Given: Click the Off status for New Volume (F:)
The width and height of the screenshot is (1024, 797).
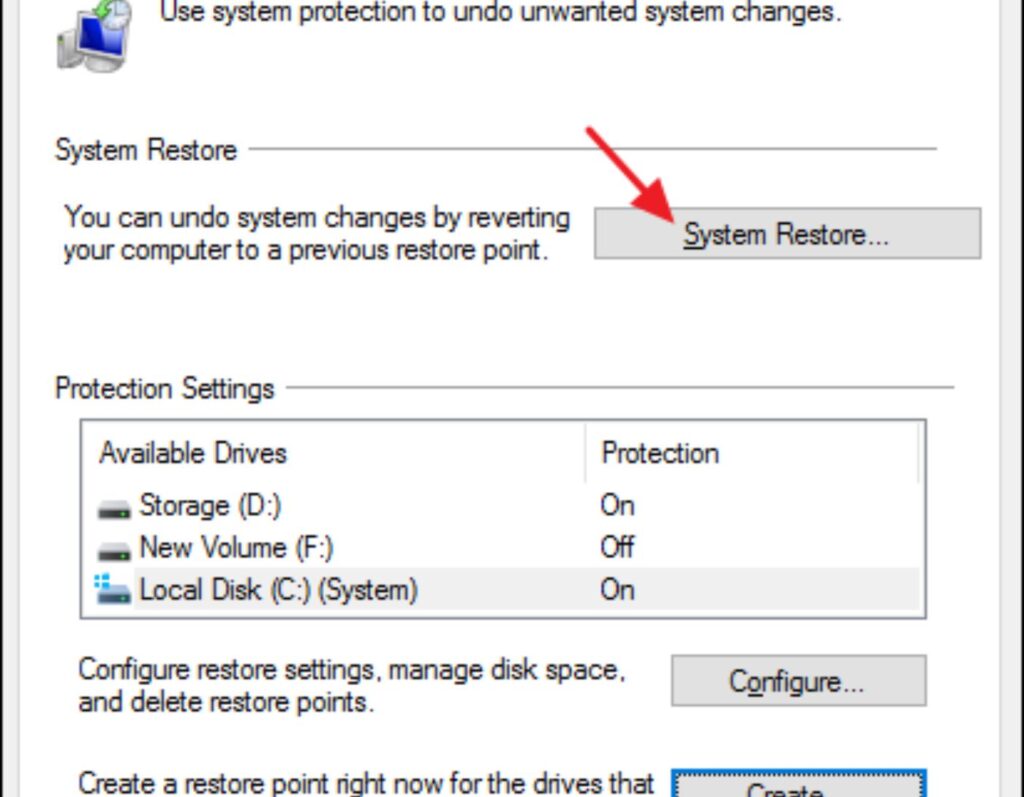Looking at the screenshot, I should pos(617,547).
